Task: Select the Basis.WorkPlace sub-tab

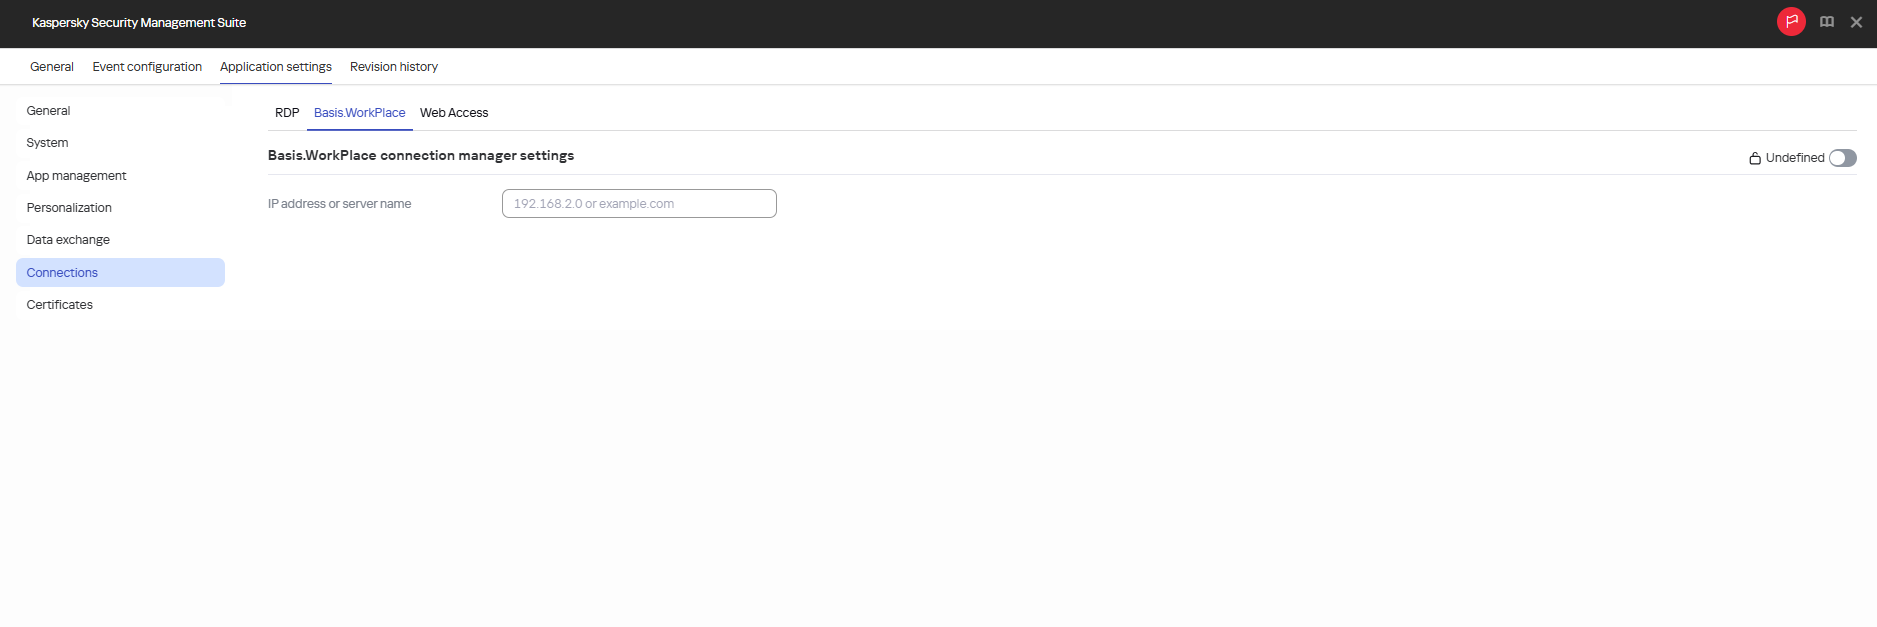Action: coord(360,113)
